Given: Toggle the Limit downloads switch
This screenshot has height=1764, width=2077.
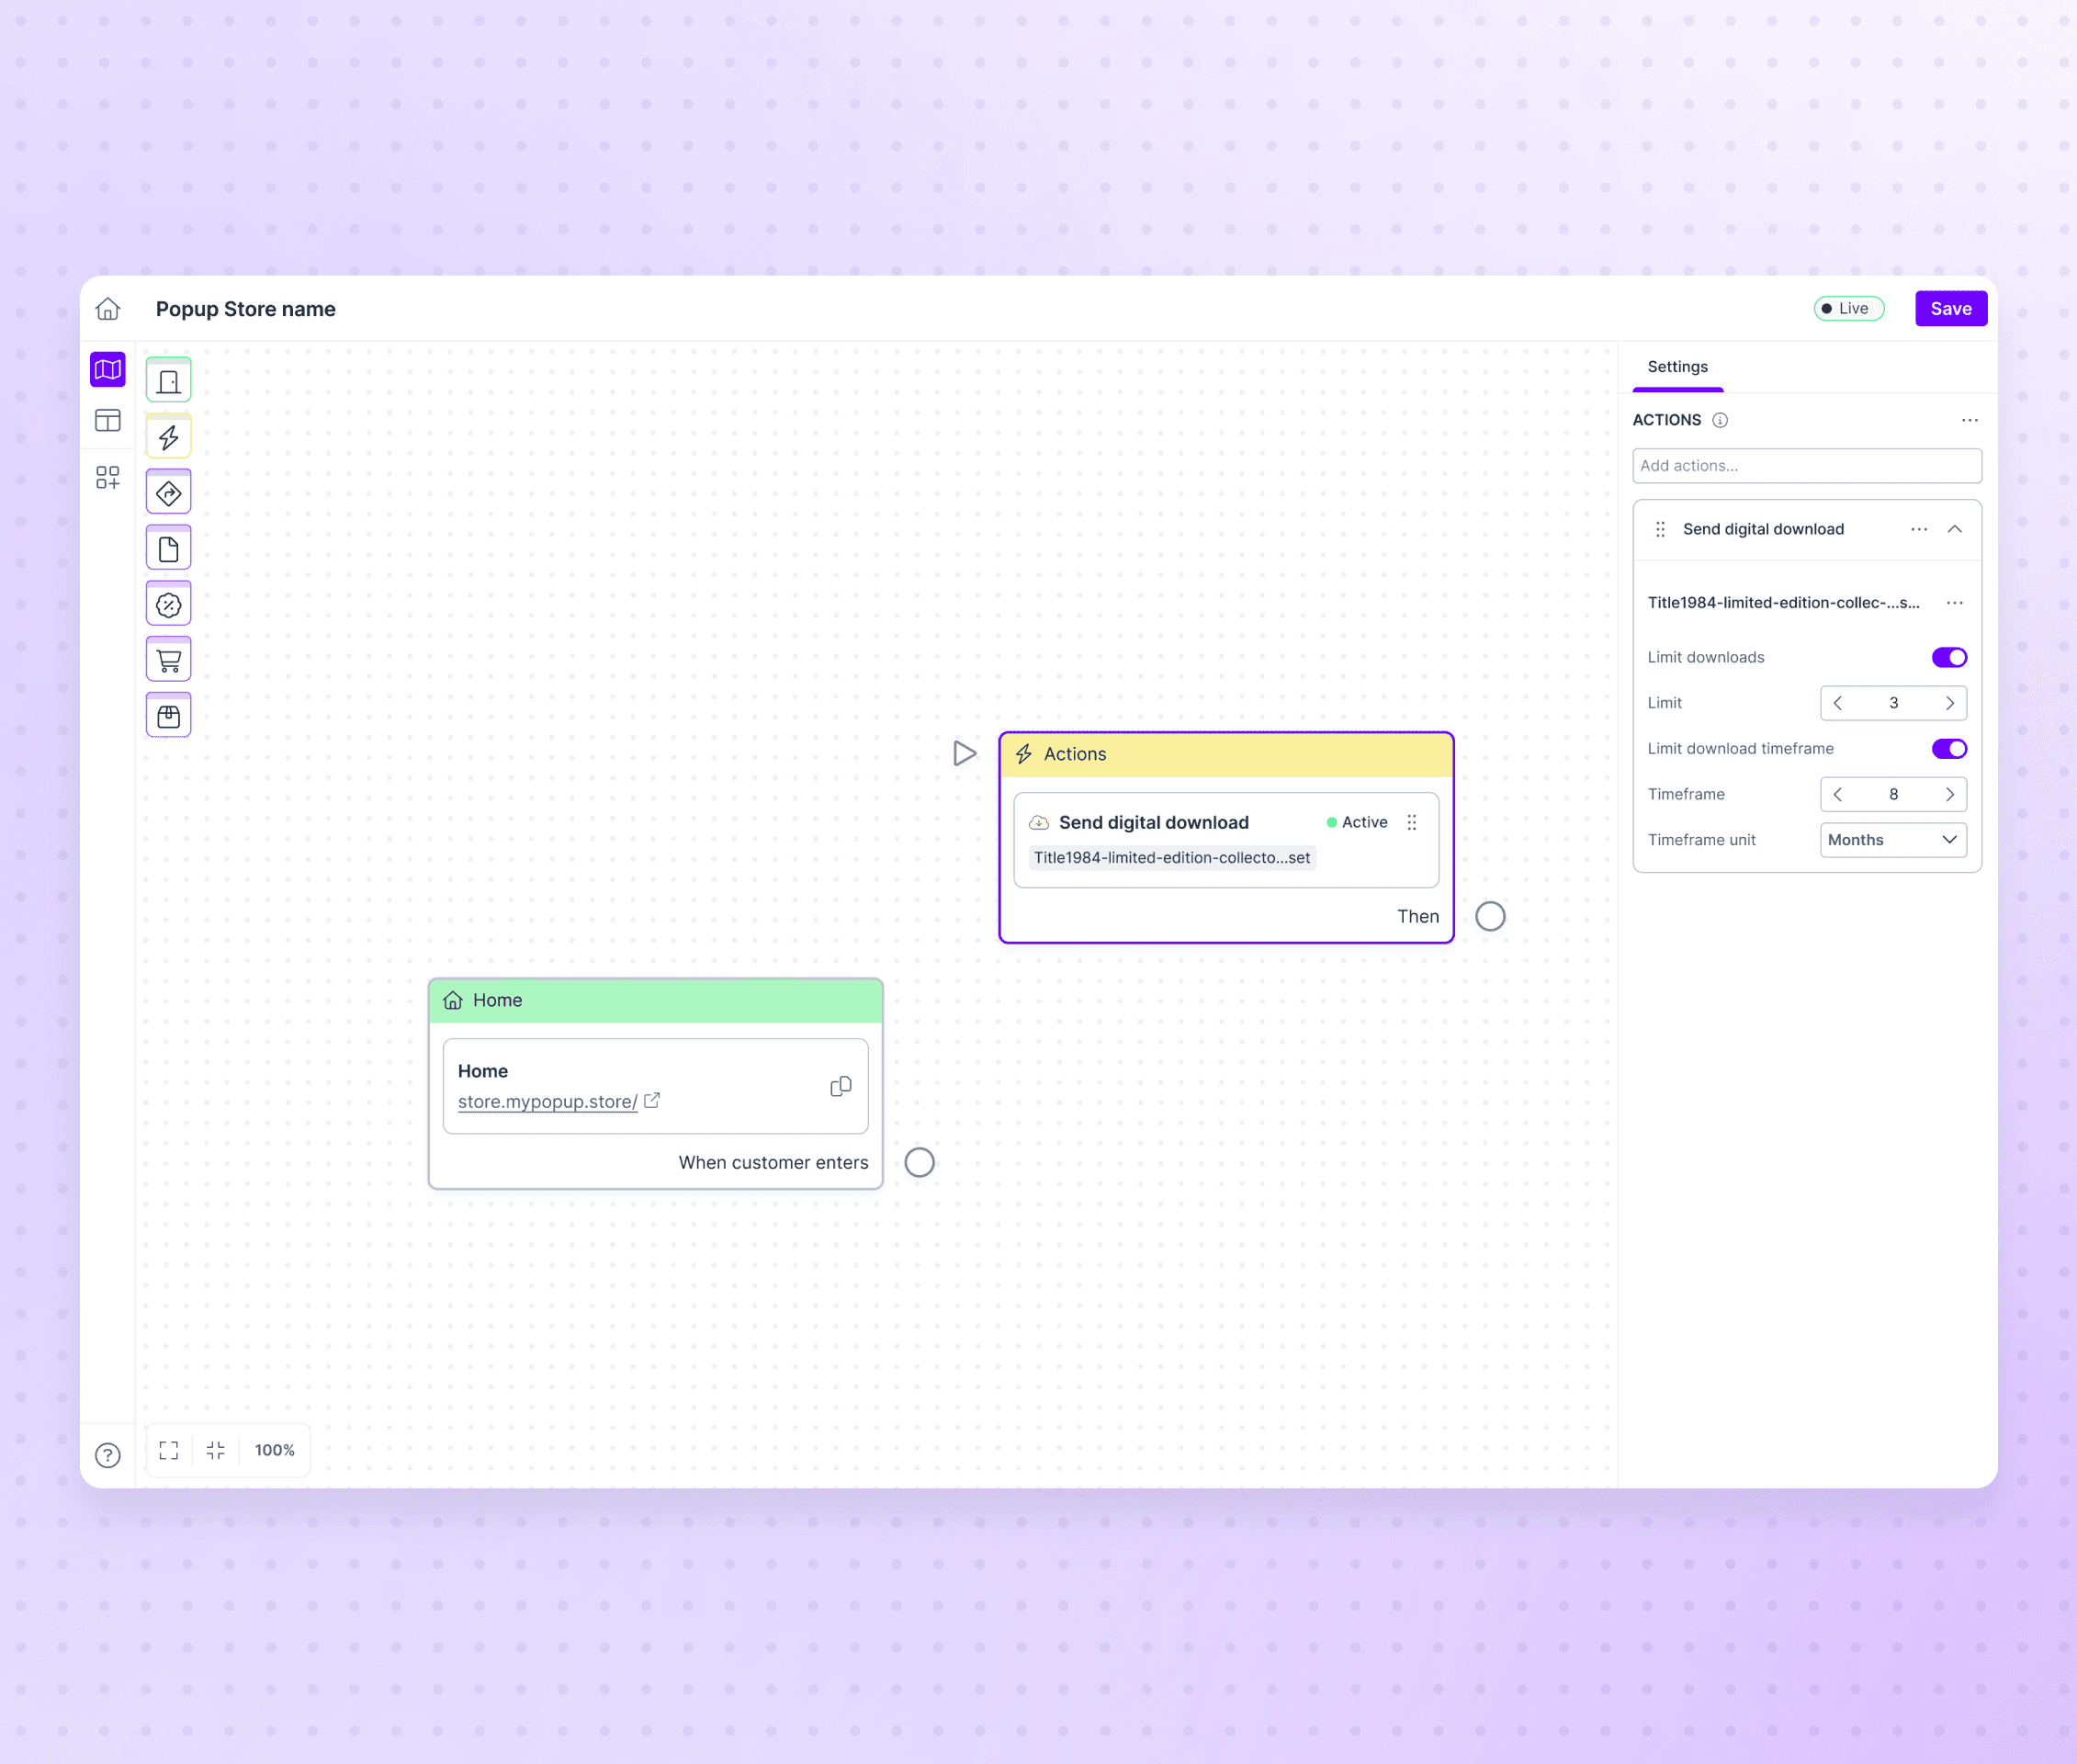Looking at the screenshot, I should click(1948, 657).
